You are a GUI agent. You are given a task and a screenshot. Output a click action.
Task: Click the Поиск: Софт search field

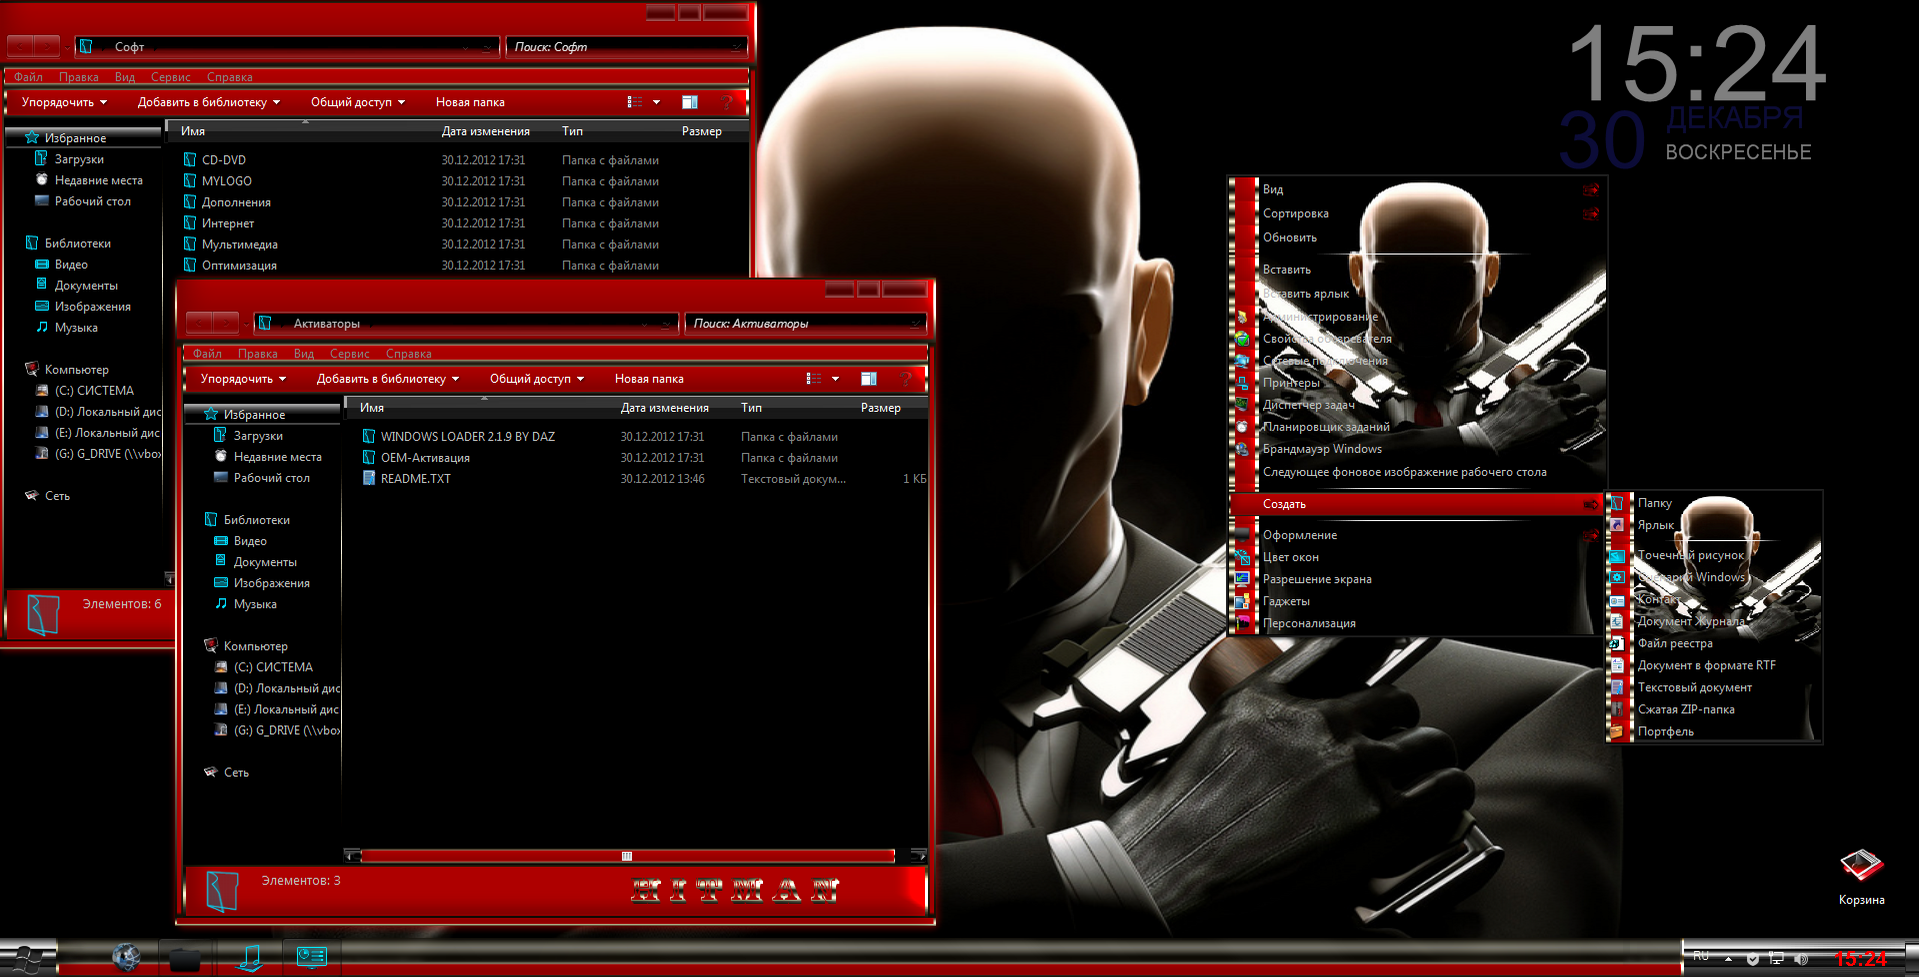627,47
